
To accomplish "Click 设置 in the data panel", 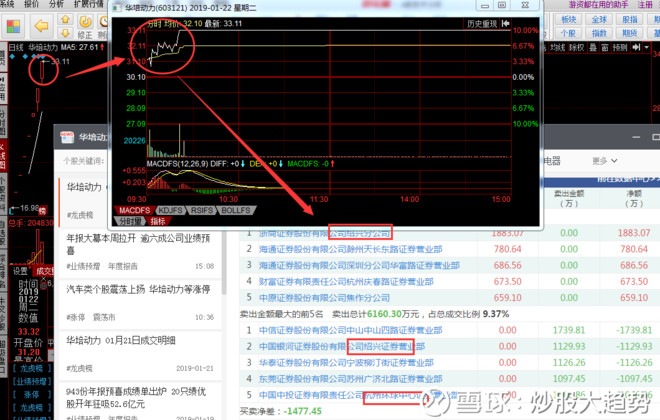I will 20,271.
